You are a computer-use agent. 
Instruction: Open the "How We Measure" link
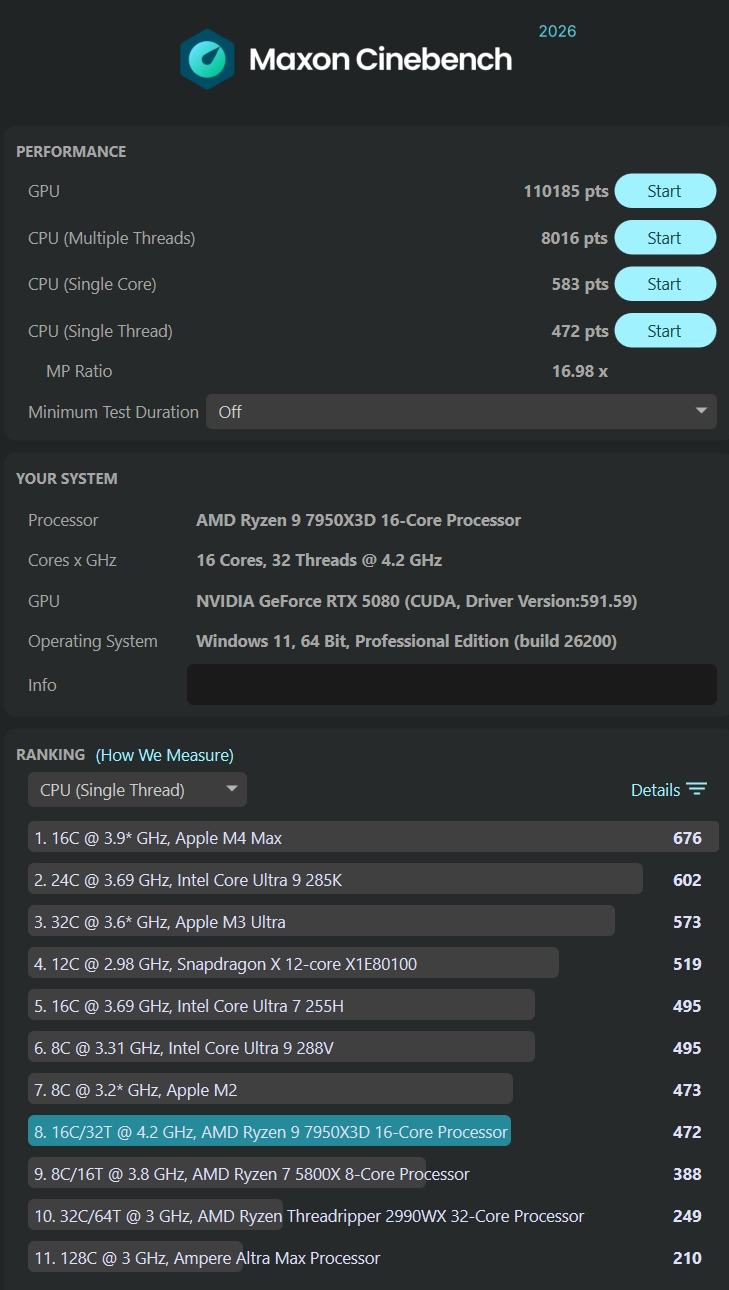point(163,754)
